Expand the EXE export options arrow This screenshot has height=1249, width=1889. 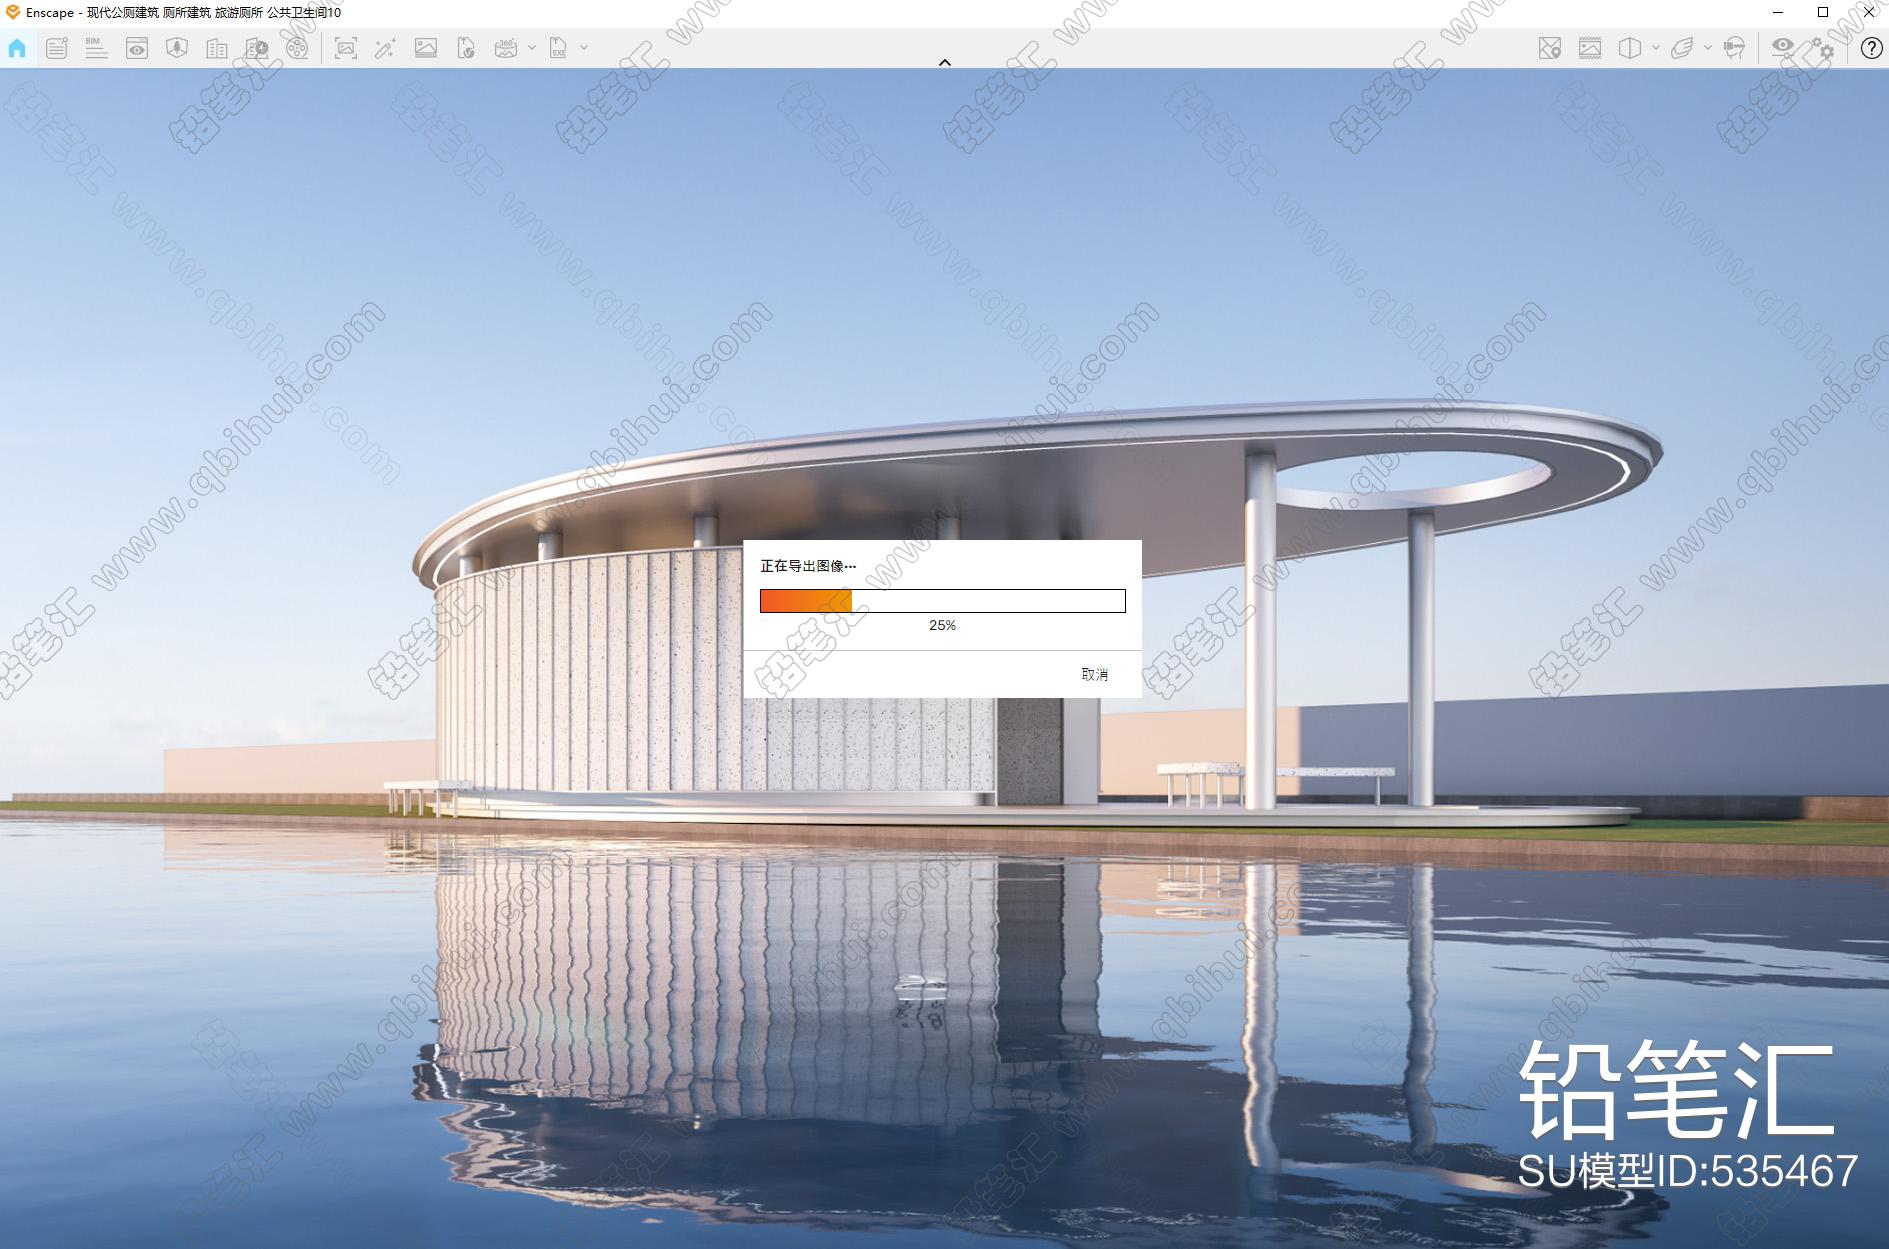584,47
